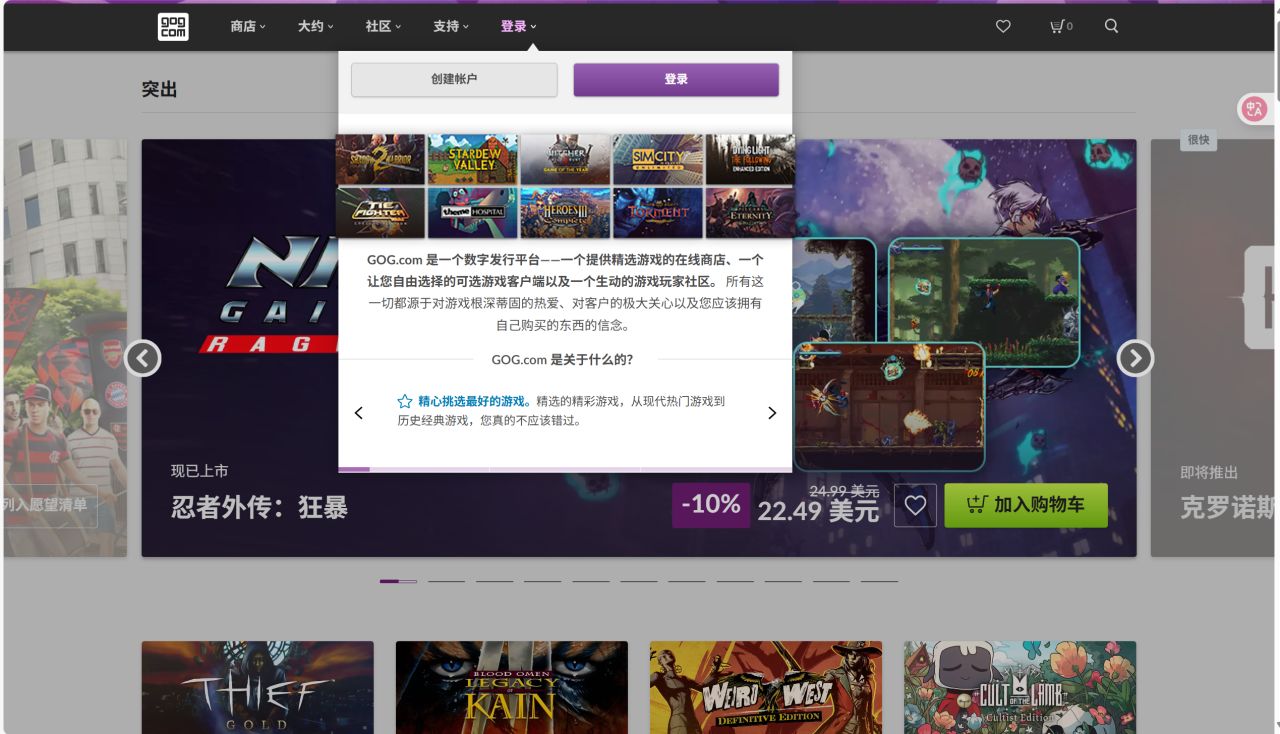Show previous info slide in login popup

coord(359,413)
